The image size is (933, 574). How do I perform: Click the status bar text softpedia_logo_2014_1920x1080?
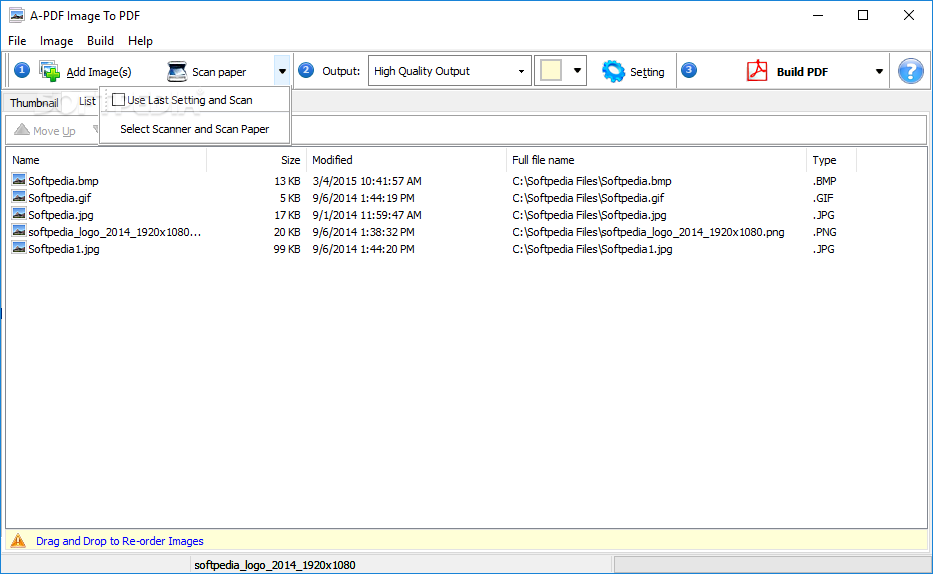coord(275,565)
